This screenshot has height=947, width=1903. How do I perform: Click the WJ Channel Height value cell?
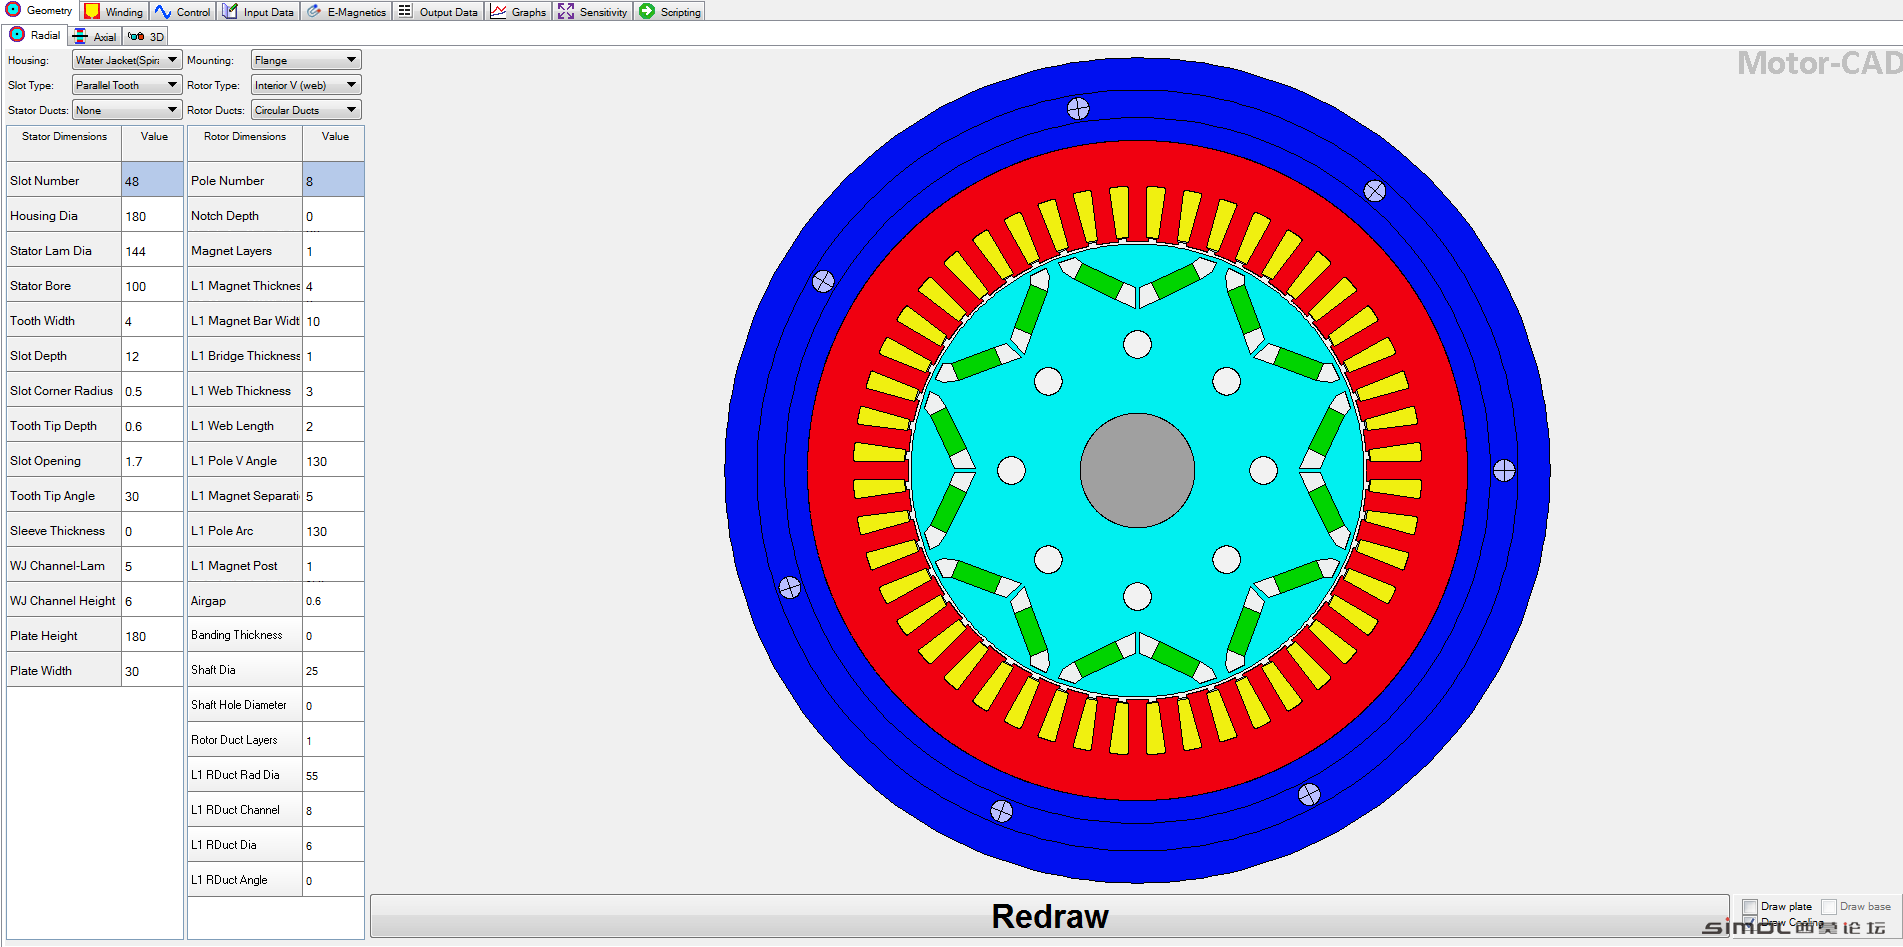pos(152,600)
